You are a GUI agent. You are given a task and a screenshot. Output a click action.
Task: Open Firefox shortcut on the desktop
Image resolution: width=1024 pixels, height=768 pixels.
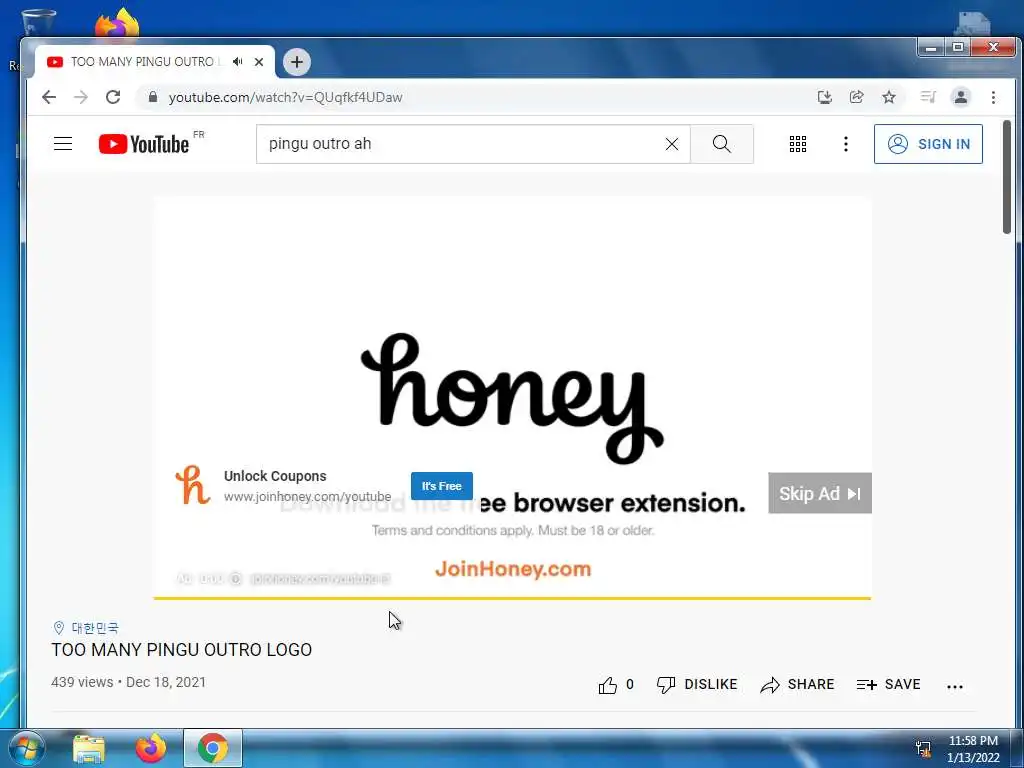118,23
